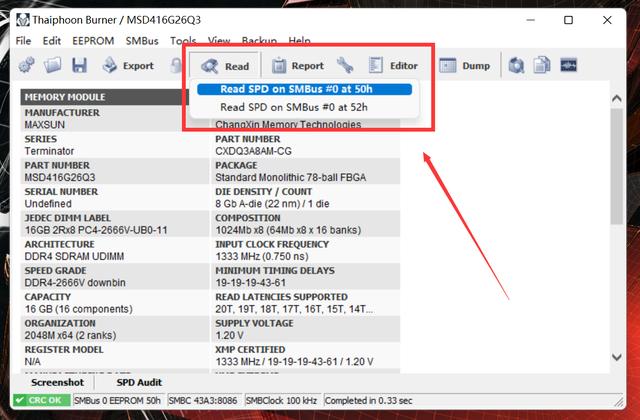This screenshot has height=420, width=640.
Task: Select Read SPD on SMBus #0 at 50h
Action: 304,89
